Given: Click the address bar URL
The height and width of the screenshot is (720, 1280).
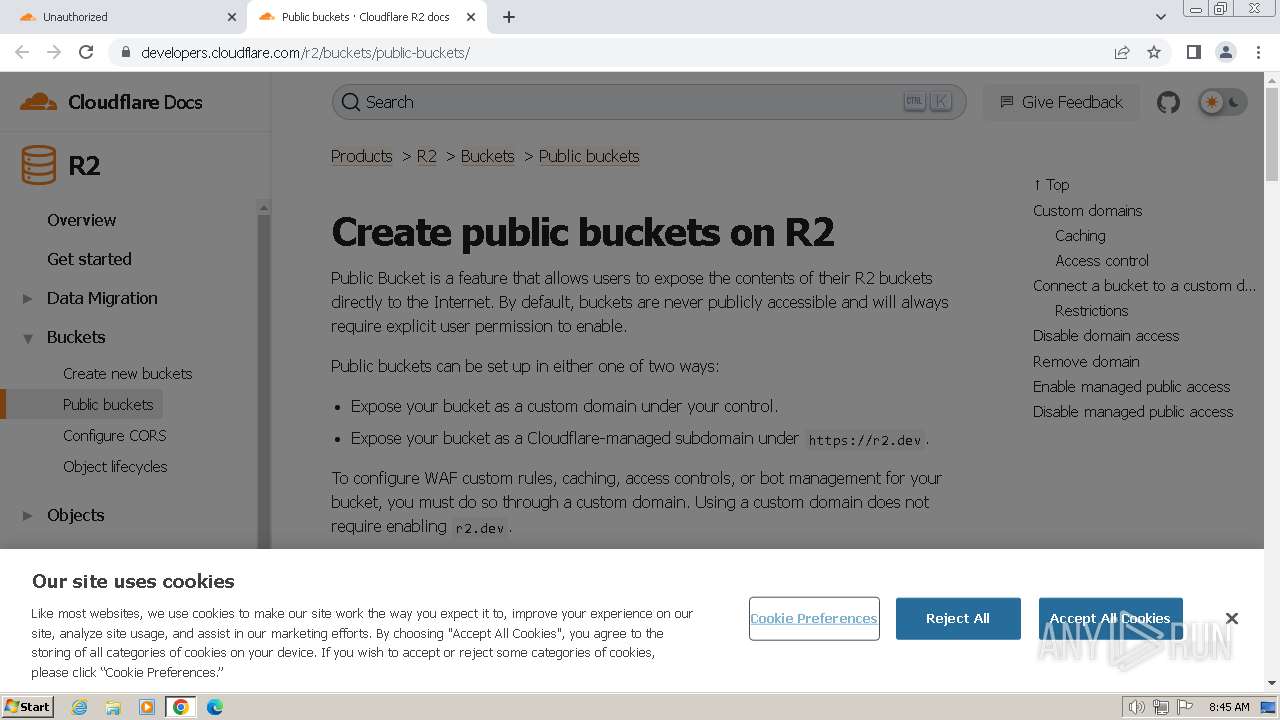Looking at the screenshot, I should tap(305, 53).
